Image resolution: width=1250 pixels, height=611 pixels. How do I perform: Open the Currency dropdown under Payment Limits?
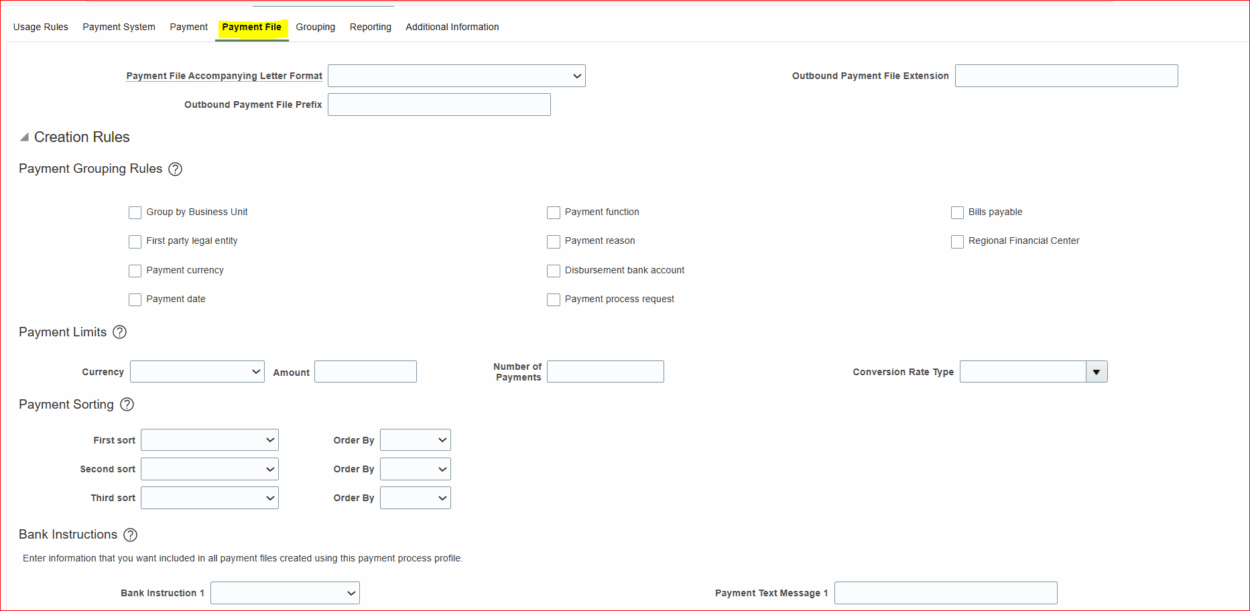197,371
